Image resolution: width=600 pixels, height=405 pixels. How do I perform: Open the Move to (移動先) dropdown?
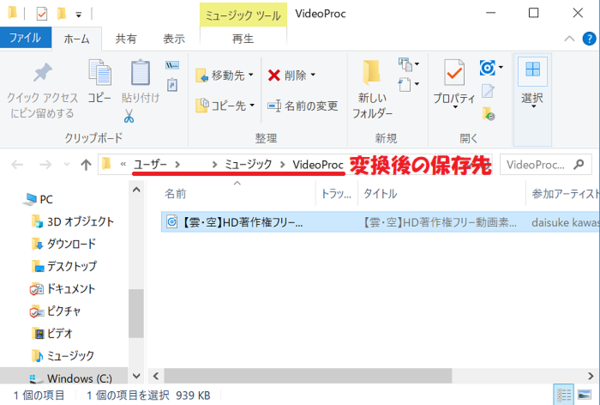click(225, 75)
